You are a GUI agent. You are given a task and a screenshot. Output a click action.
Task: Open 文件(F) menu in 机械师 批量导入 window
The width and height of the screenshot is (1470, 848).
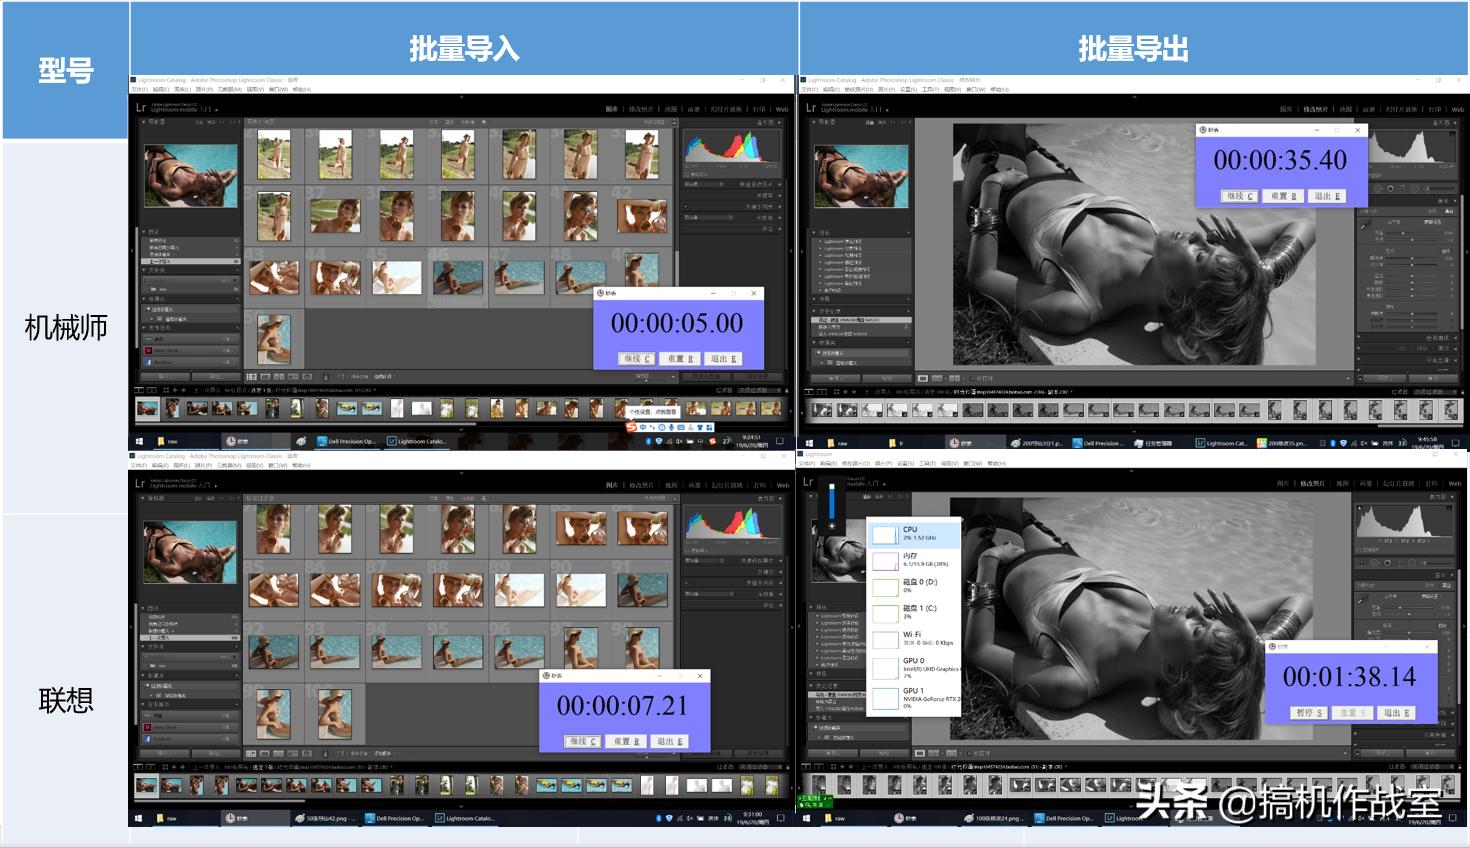(x=139, y=89)
